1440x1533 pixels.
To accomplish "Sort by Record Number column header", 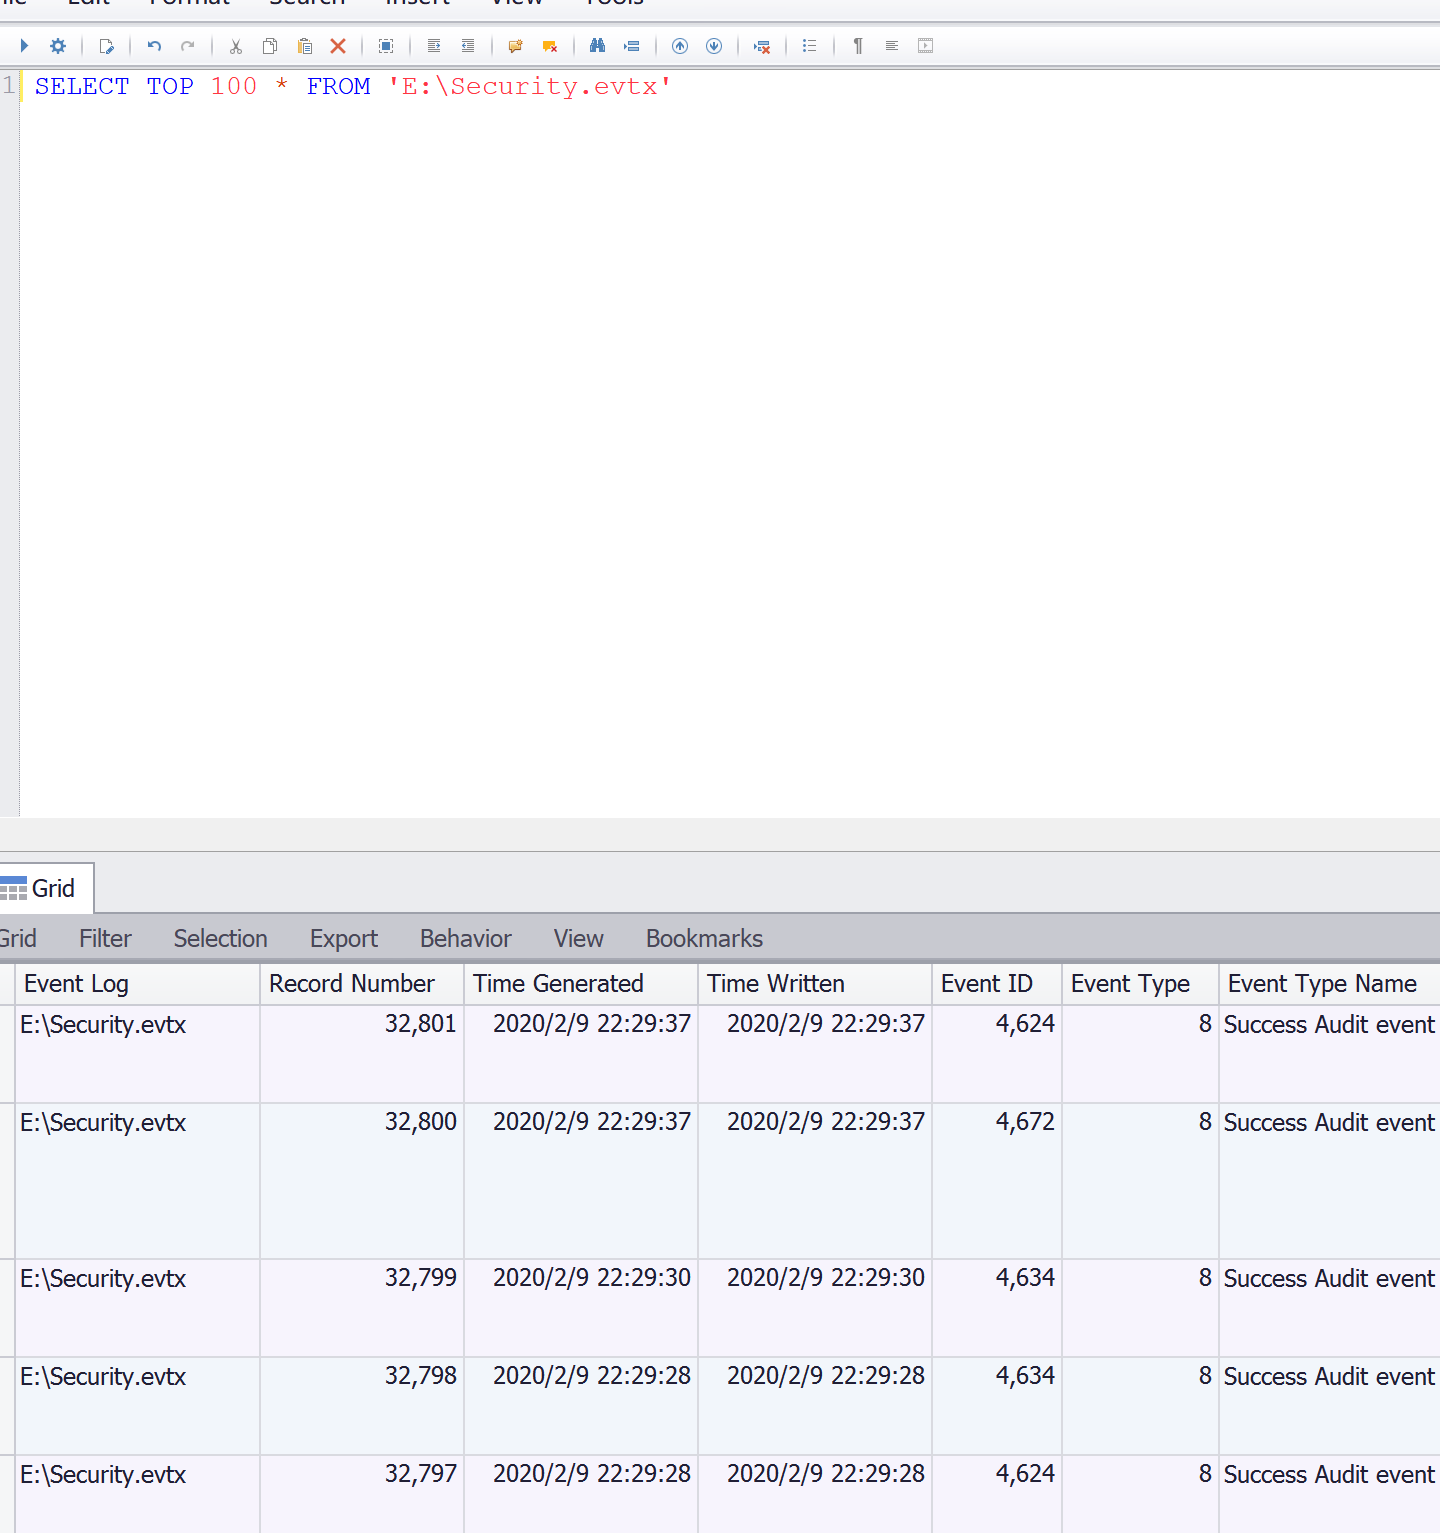I will coord(352,984).
